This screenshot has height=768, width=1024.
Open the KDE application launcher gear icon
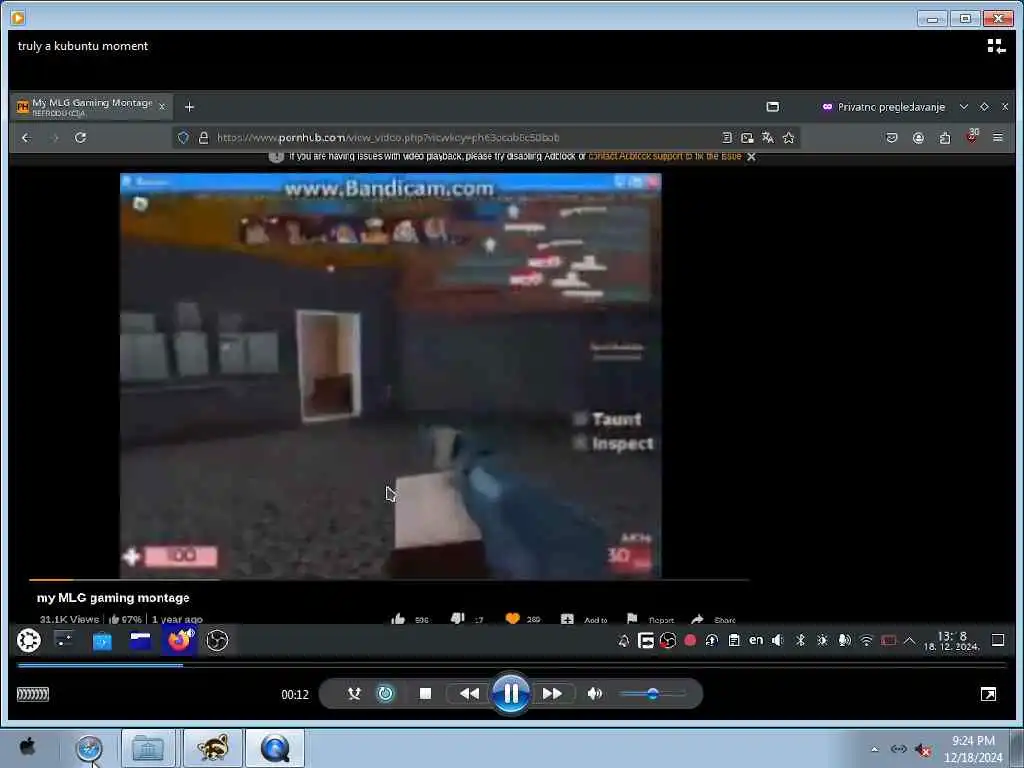tap(29, 640)
